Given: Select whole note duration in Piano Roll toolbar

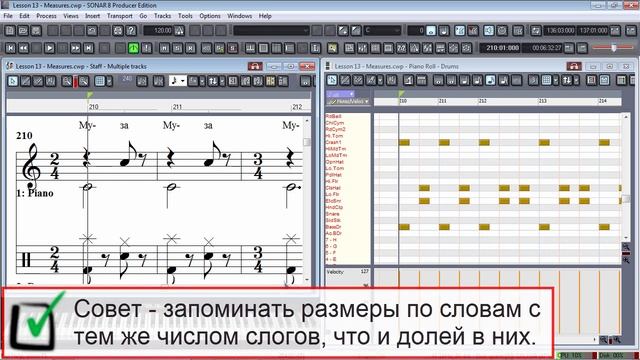Looking at the screenshot, I should click(x=438, y=80).
